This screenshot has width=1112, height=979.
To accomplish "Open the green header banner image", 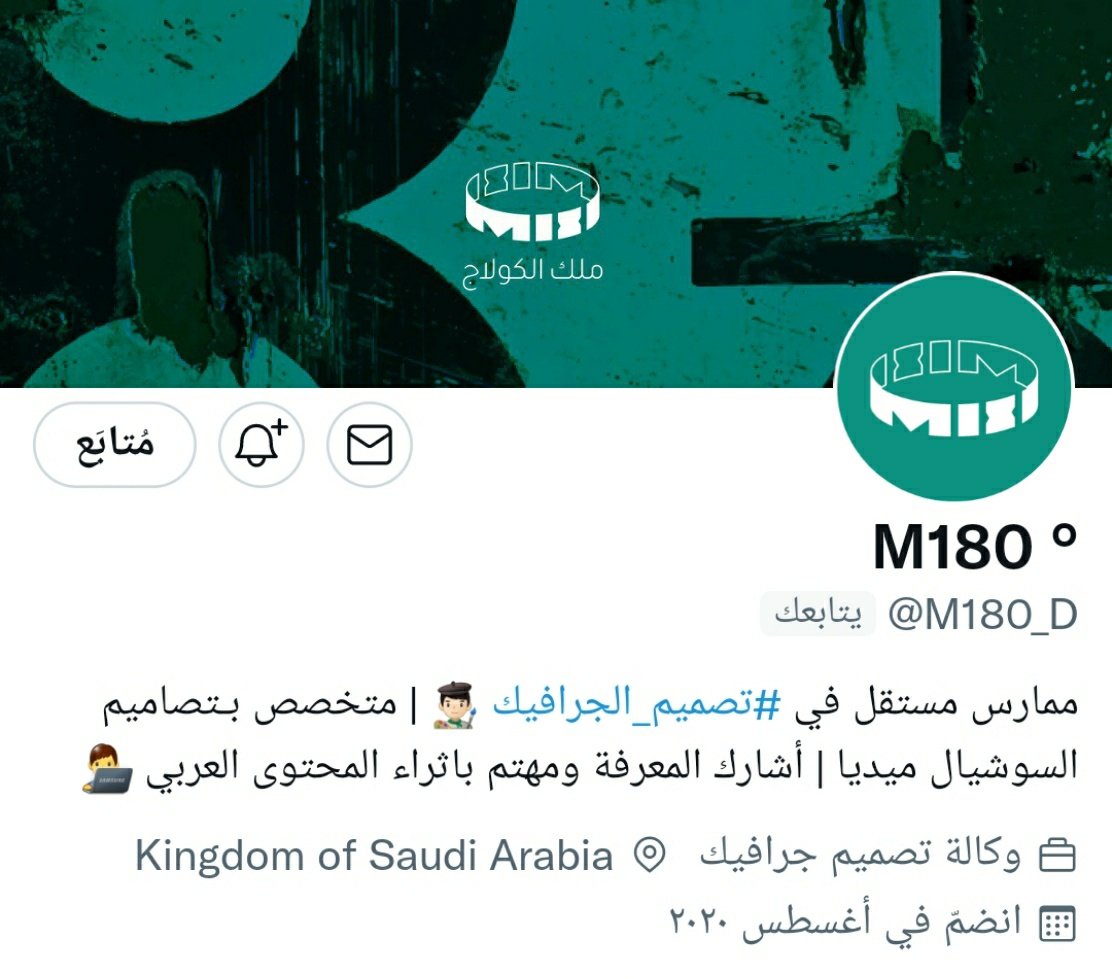I will coord(556,194).
